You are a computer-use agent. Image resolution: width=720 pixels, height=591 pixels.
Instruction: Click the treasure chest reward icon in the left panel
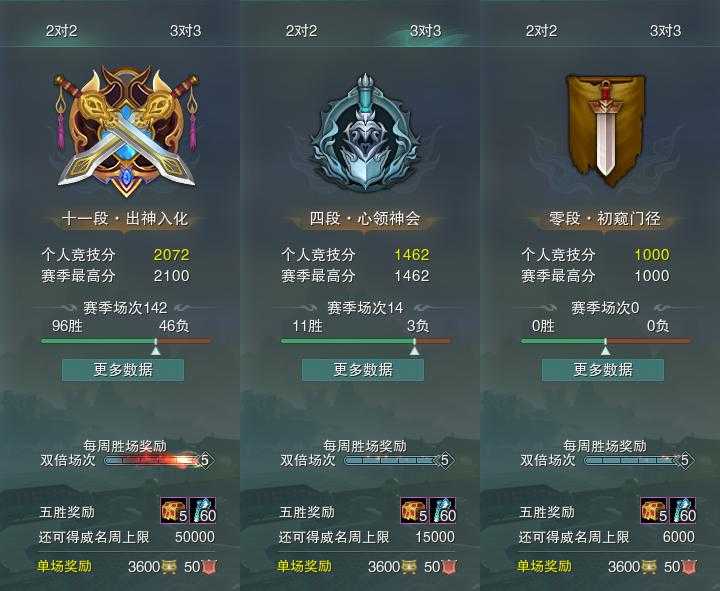(174, 510)
